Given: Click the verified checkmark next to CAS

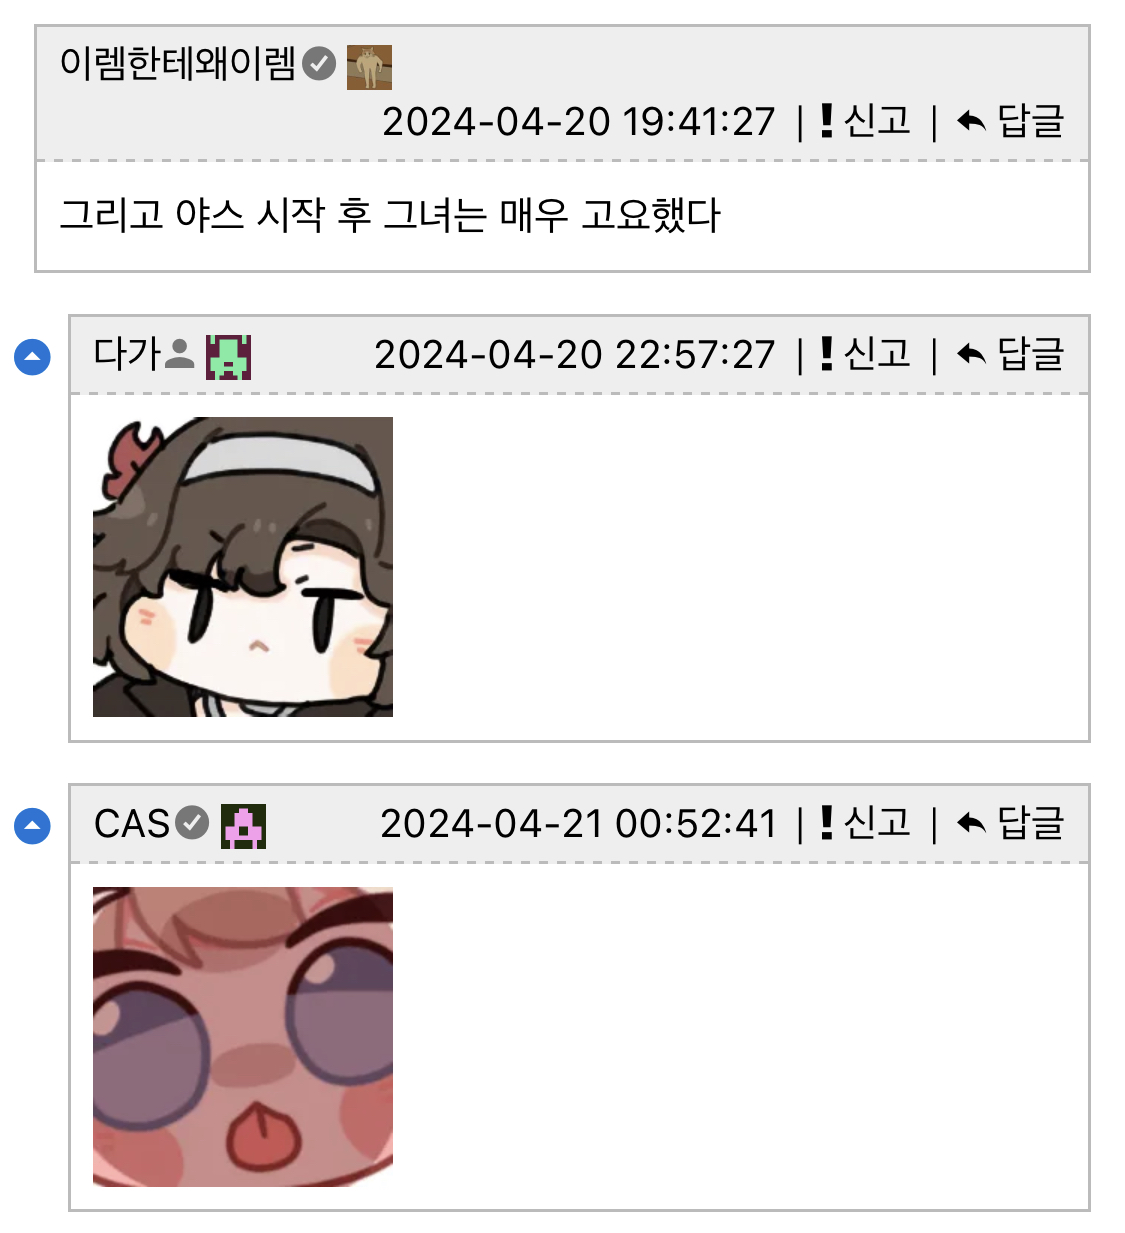Looking at the screenshot, I should tap(192, 823).
